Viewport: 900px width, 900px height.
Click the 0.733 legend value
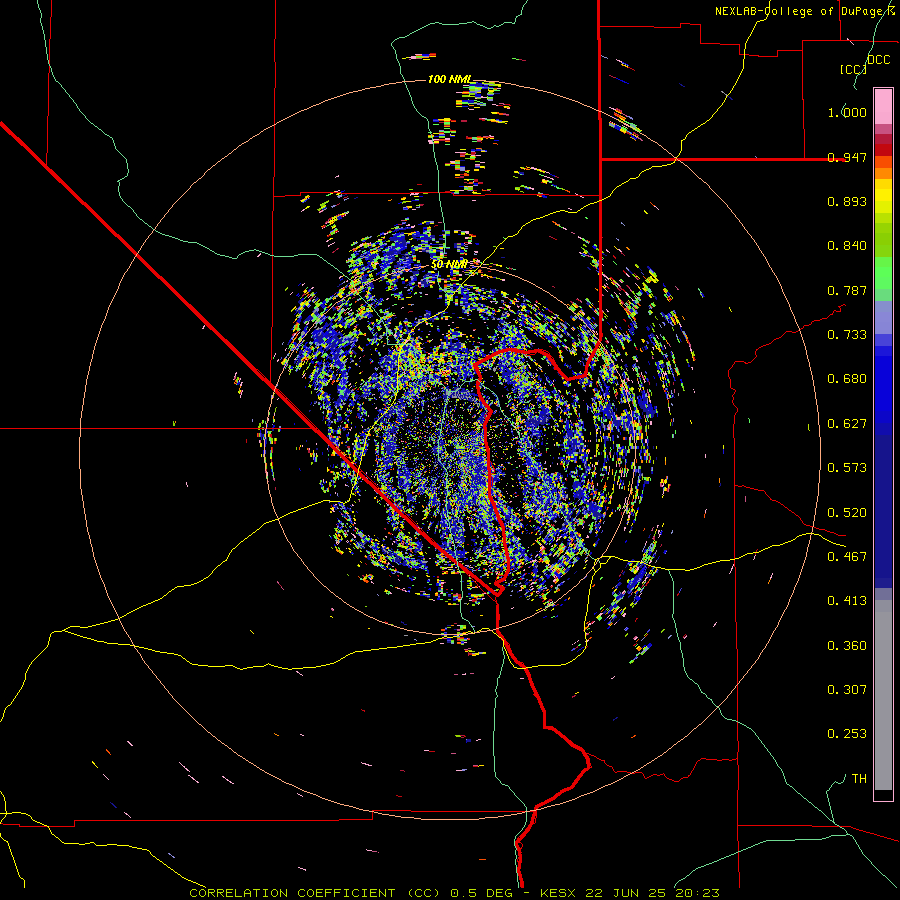click(x=847, y=335)
